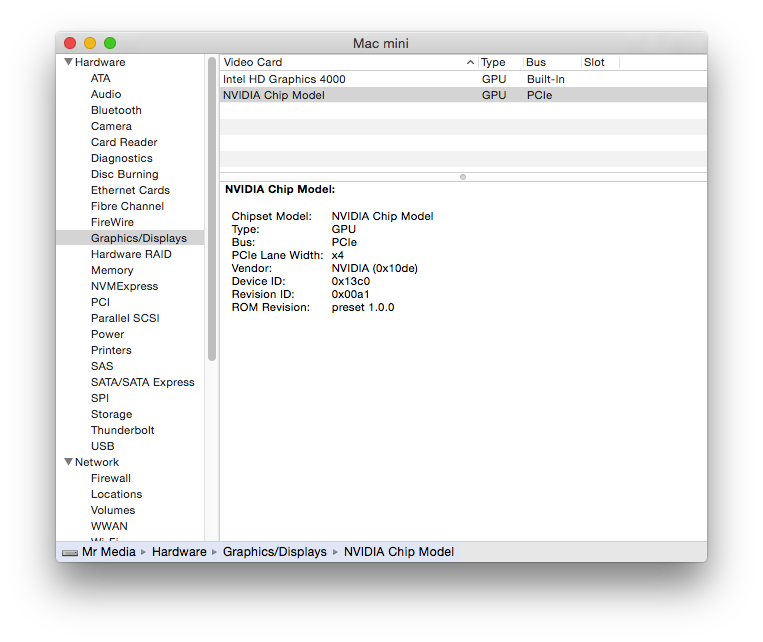
Task: Collapse the Network section triangle
Action: 69,461
